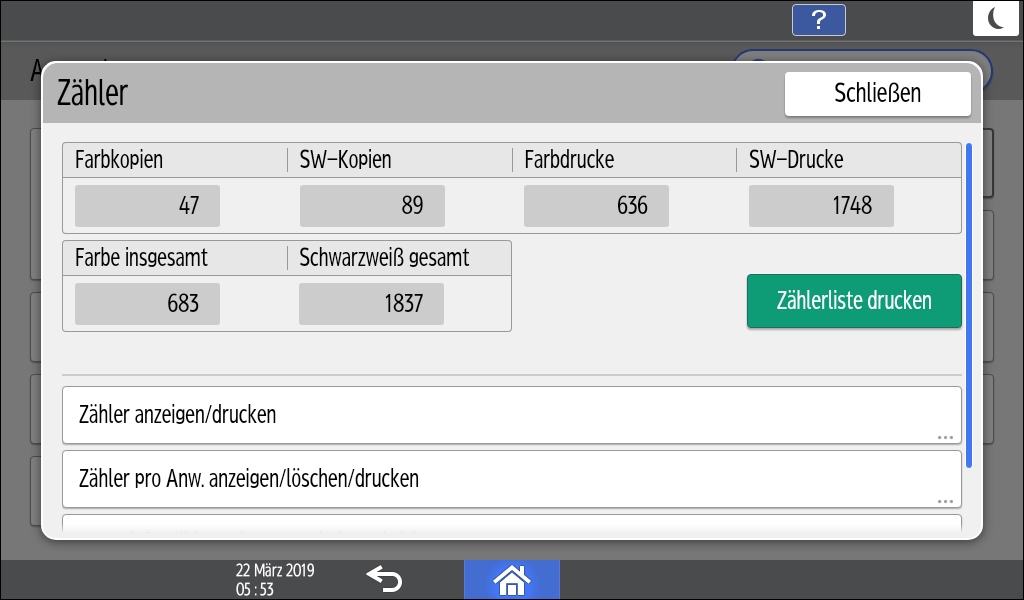Image resolution: width=1024 pixels, height=600 pixels.
Task: Tap the Farbkopien counter showing 47
Action: (x=146, y=206)
